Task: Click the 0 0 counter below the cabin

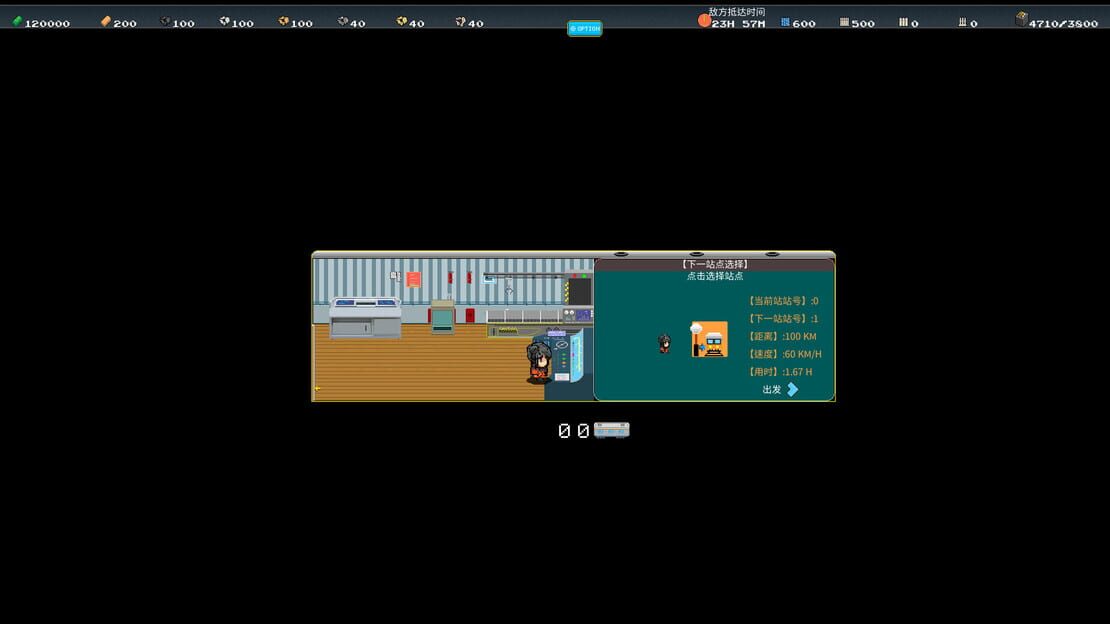Action: tap(573, 431)
